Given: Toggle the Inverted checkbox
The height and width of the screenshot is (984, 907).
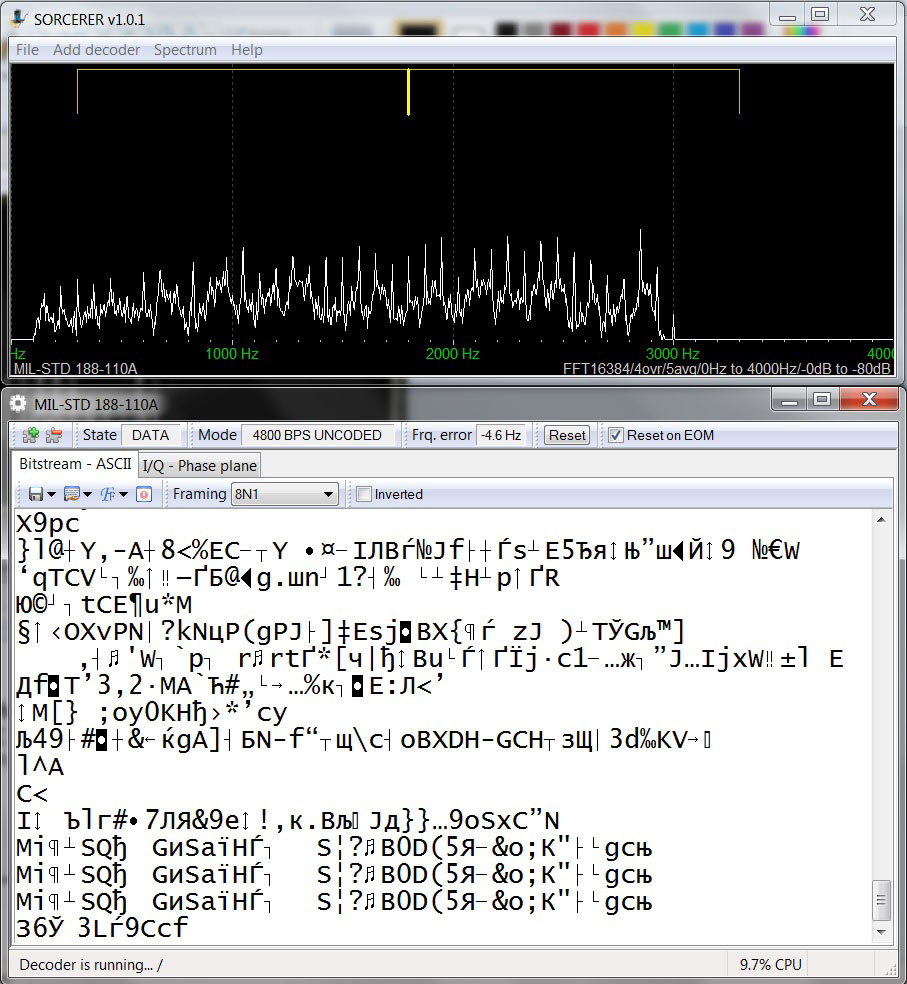Looking at the screenshot, I should (x=363, y=495).
